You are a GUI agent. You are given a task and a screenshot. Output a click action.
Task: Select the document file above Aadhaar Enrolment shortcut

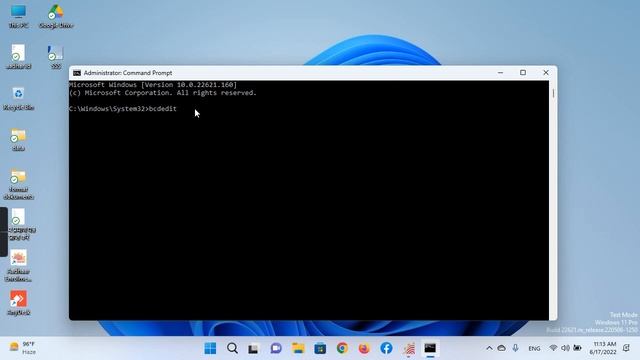point(18,224)
